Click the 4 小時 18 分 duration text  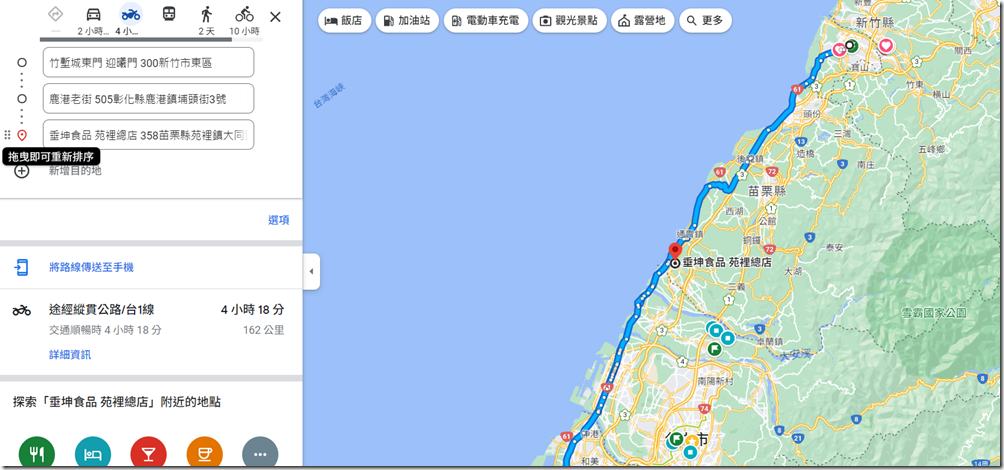click(x=252, y=310)
